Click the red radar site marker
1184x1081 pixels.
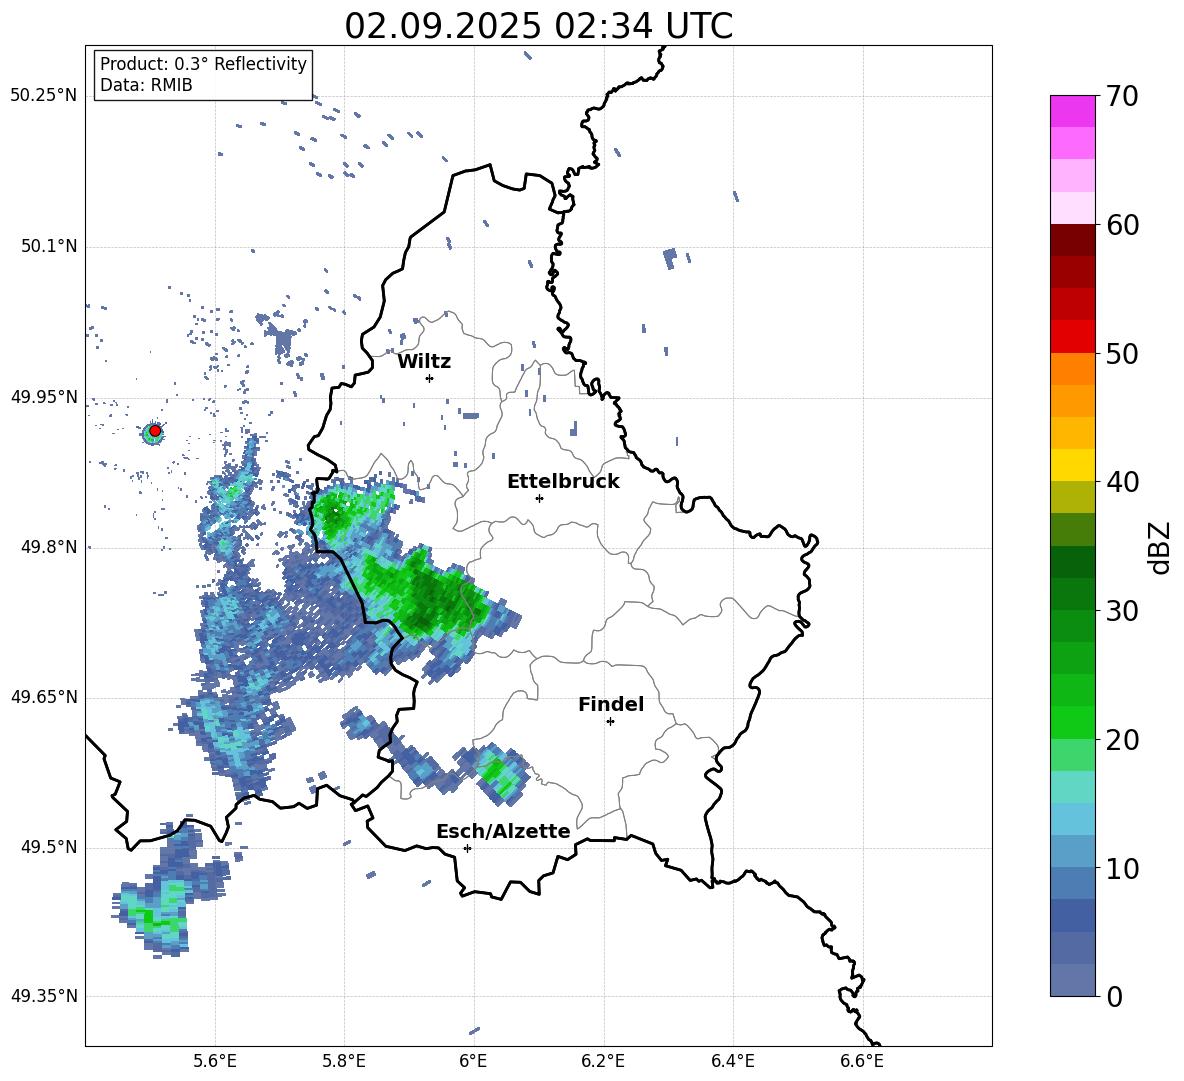(155, 431)
